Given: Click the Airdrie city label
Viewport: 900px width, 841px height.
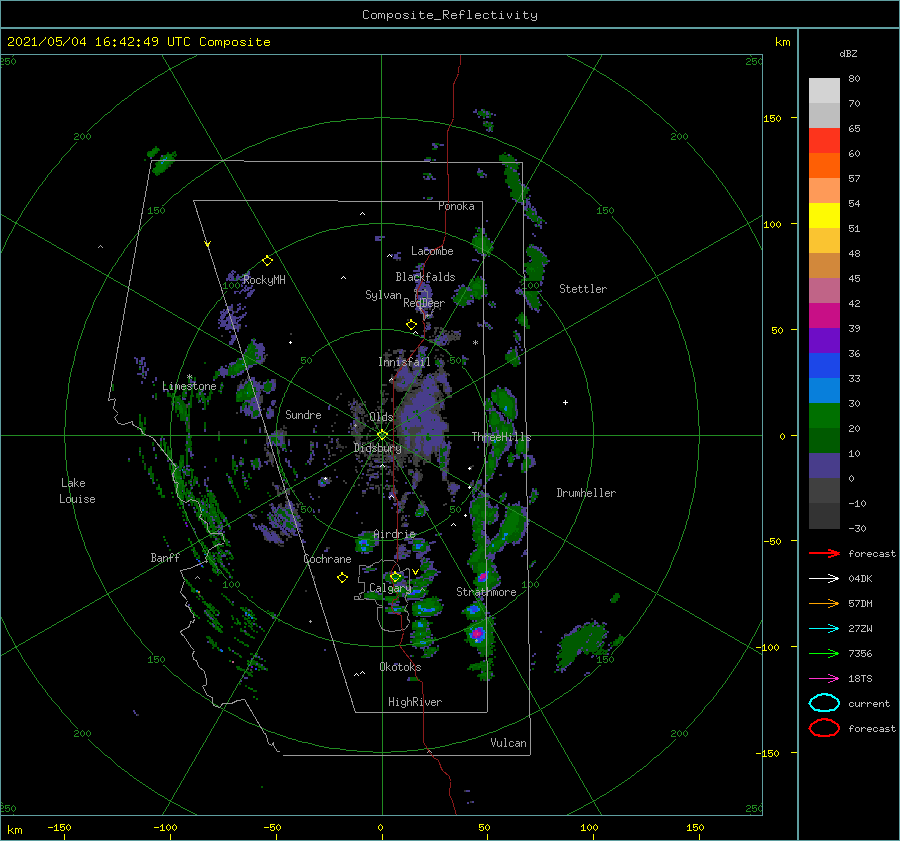Looking at the screenshot, I should (x=394, y=534).
